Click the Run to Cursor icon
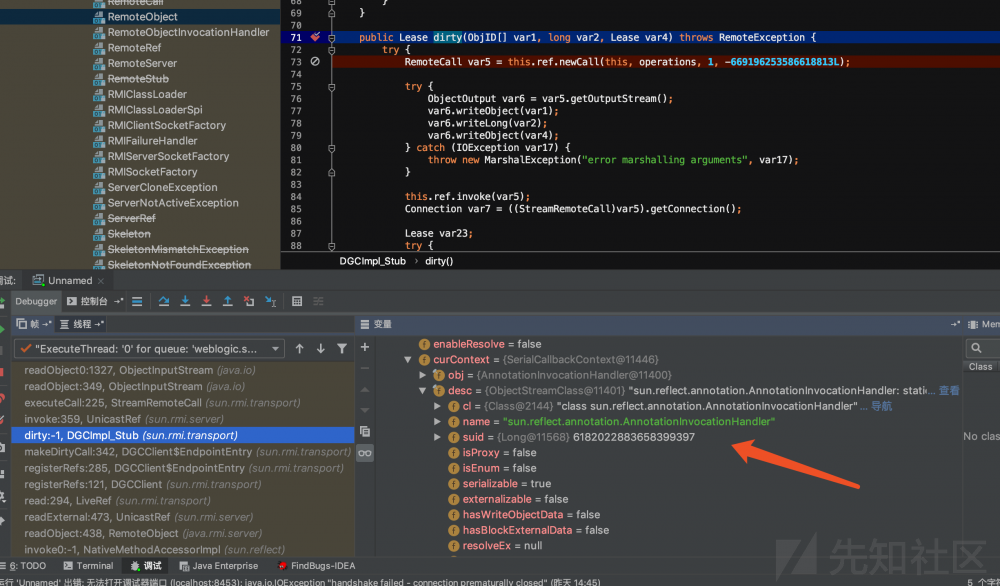Image resolution: width=1000 pixels, height=586 pixels. 269,301
